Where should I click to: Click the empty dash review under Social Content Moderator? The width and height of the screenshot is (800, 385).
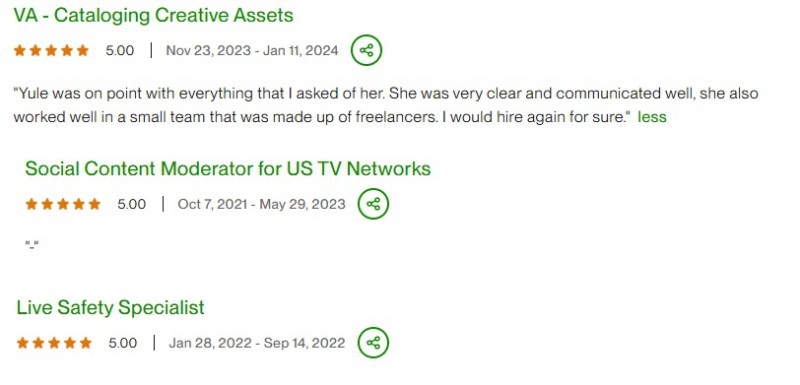pyautogui.click(x=32, y=245)
